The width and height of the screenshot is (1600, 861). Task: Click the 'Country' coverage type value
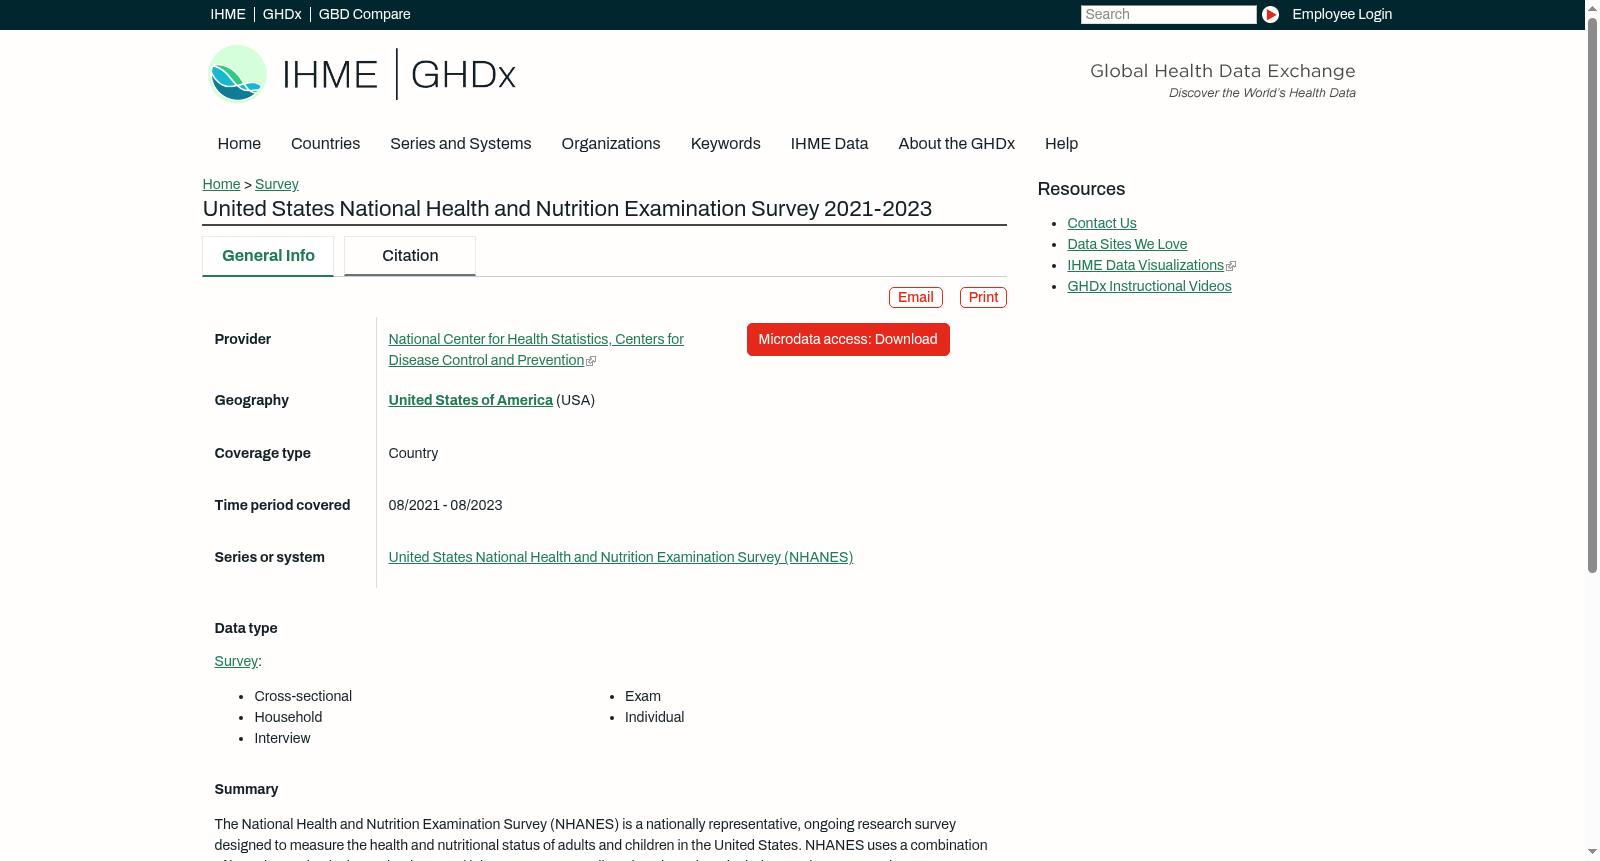(x=413, y=453)
